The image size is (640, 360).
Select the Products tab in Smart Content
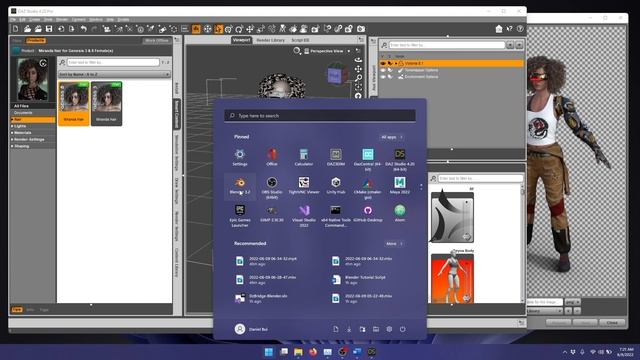pos(36,40)
